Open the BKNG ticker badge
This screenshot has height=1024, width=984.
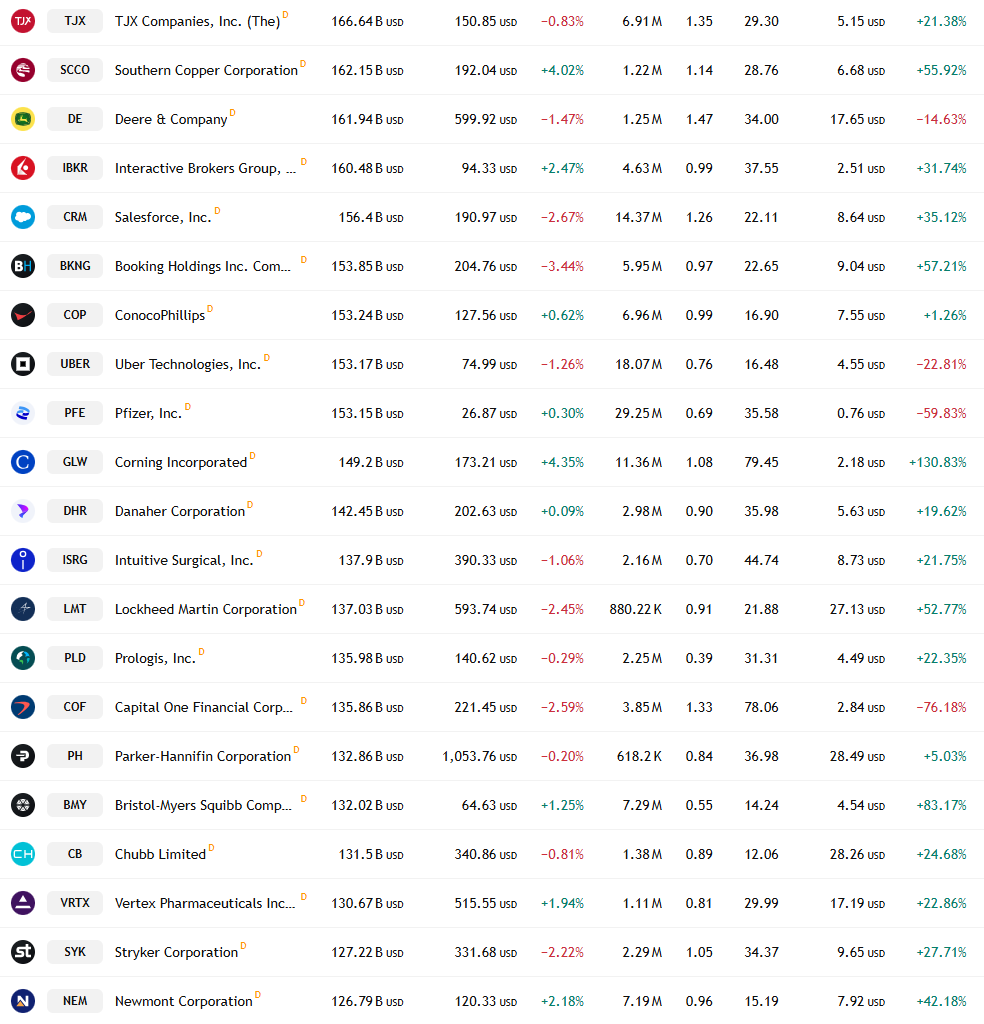pos(75,266)
